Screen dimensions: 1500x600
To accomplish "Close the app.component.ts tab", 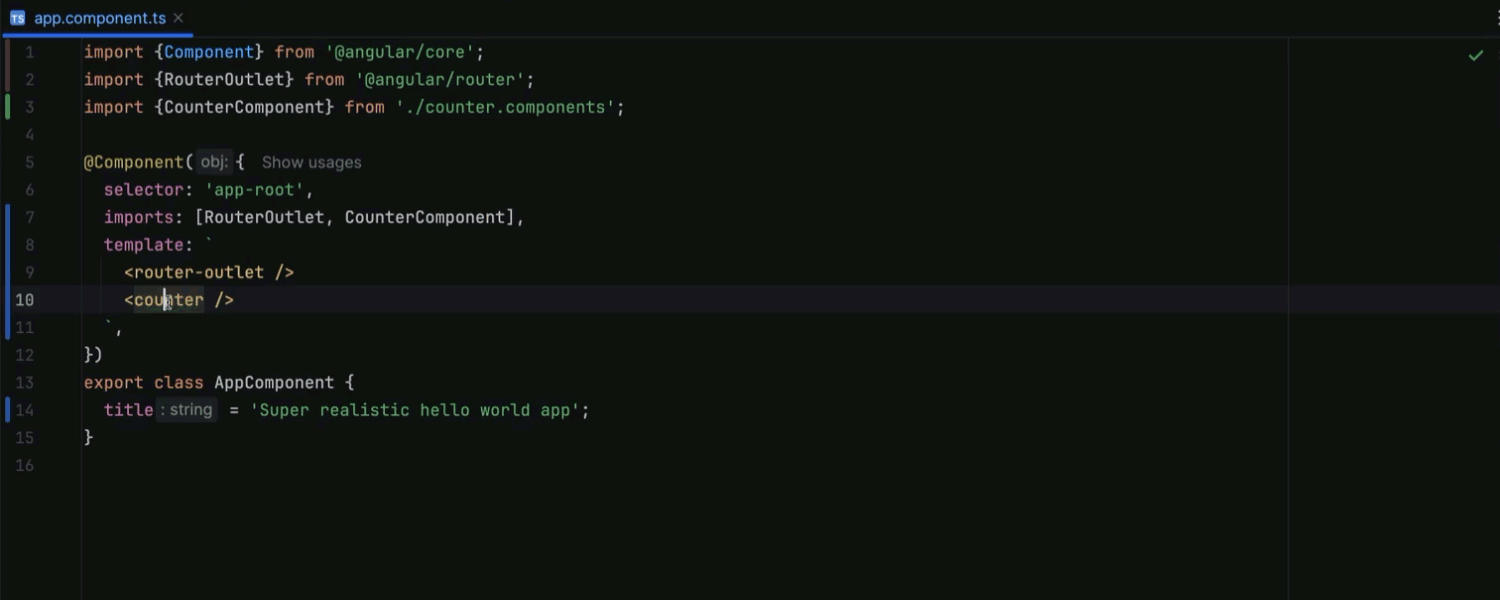I will (178, 18).
